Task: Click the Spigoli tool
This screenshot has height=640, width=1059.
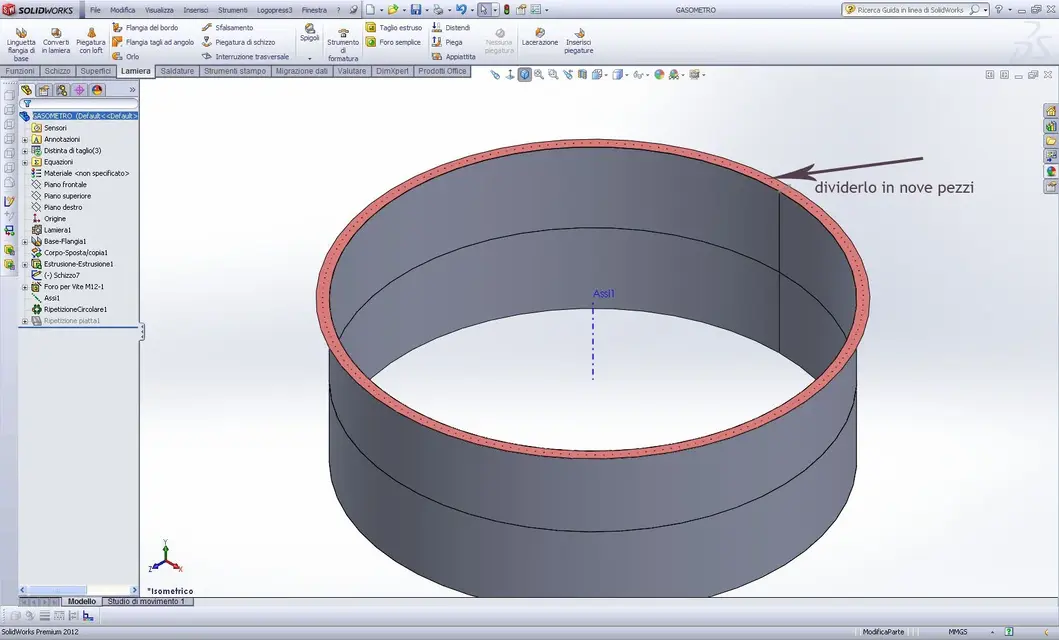Action: [309, 32]
